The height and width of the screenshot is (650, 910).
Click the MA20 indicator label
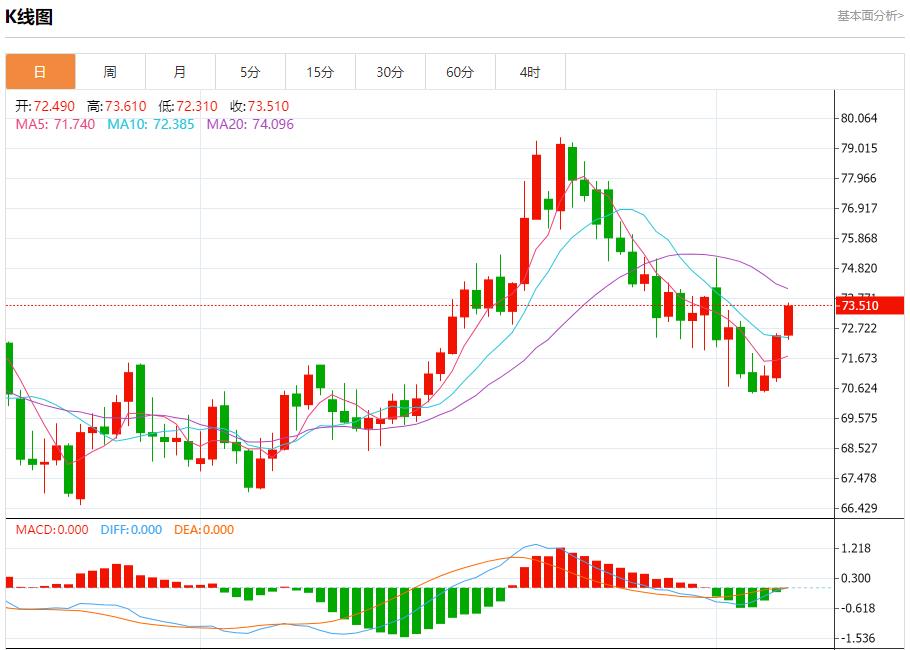(x=250, y=124)
